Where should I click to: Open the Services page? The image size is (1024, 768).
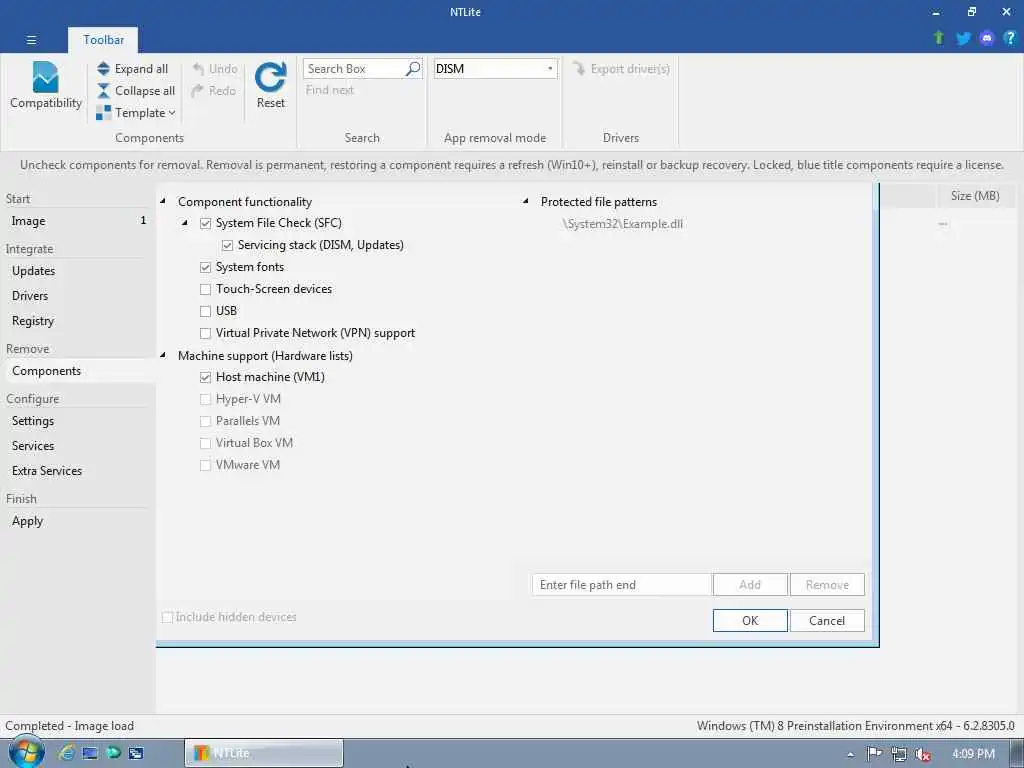pyautogui.click(x=33, y=446)
